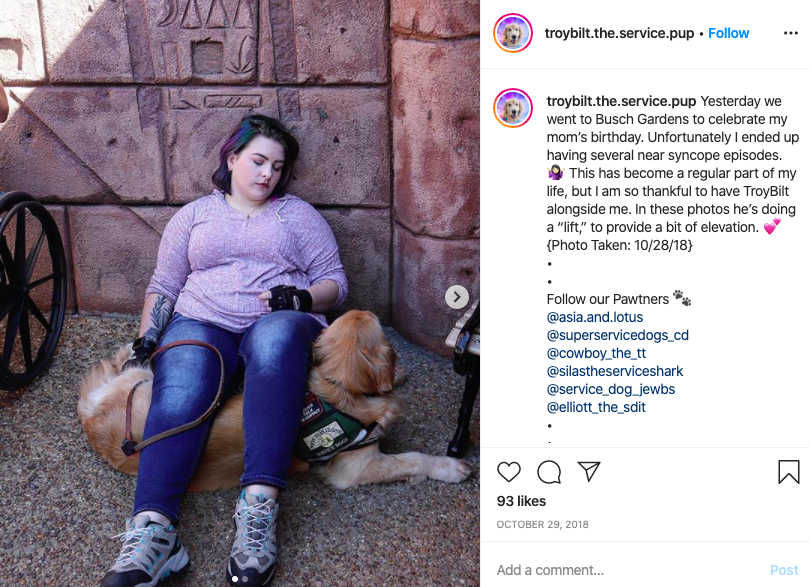Visit @silastheserviceshark profile link
The image size is (809, 587).
click(x=614, y=371)
